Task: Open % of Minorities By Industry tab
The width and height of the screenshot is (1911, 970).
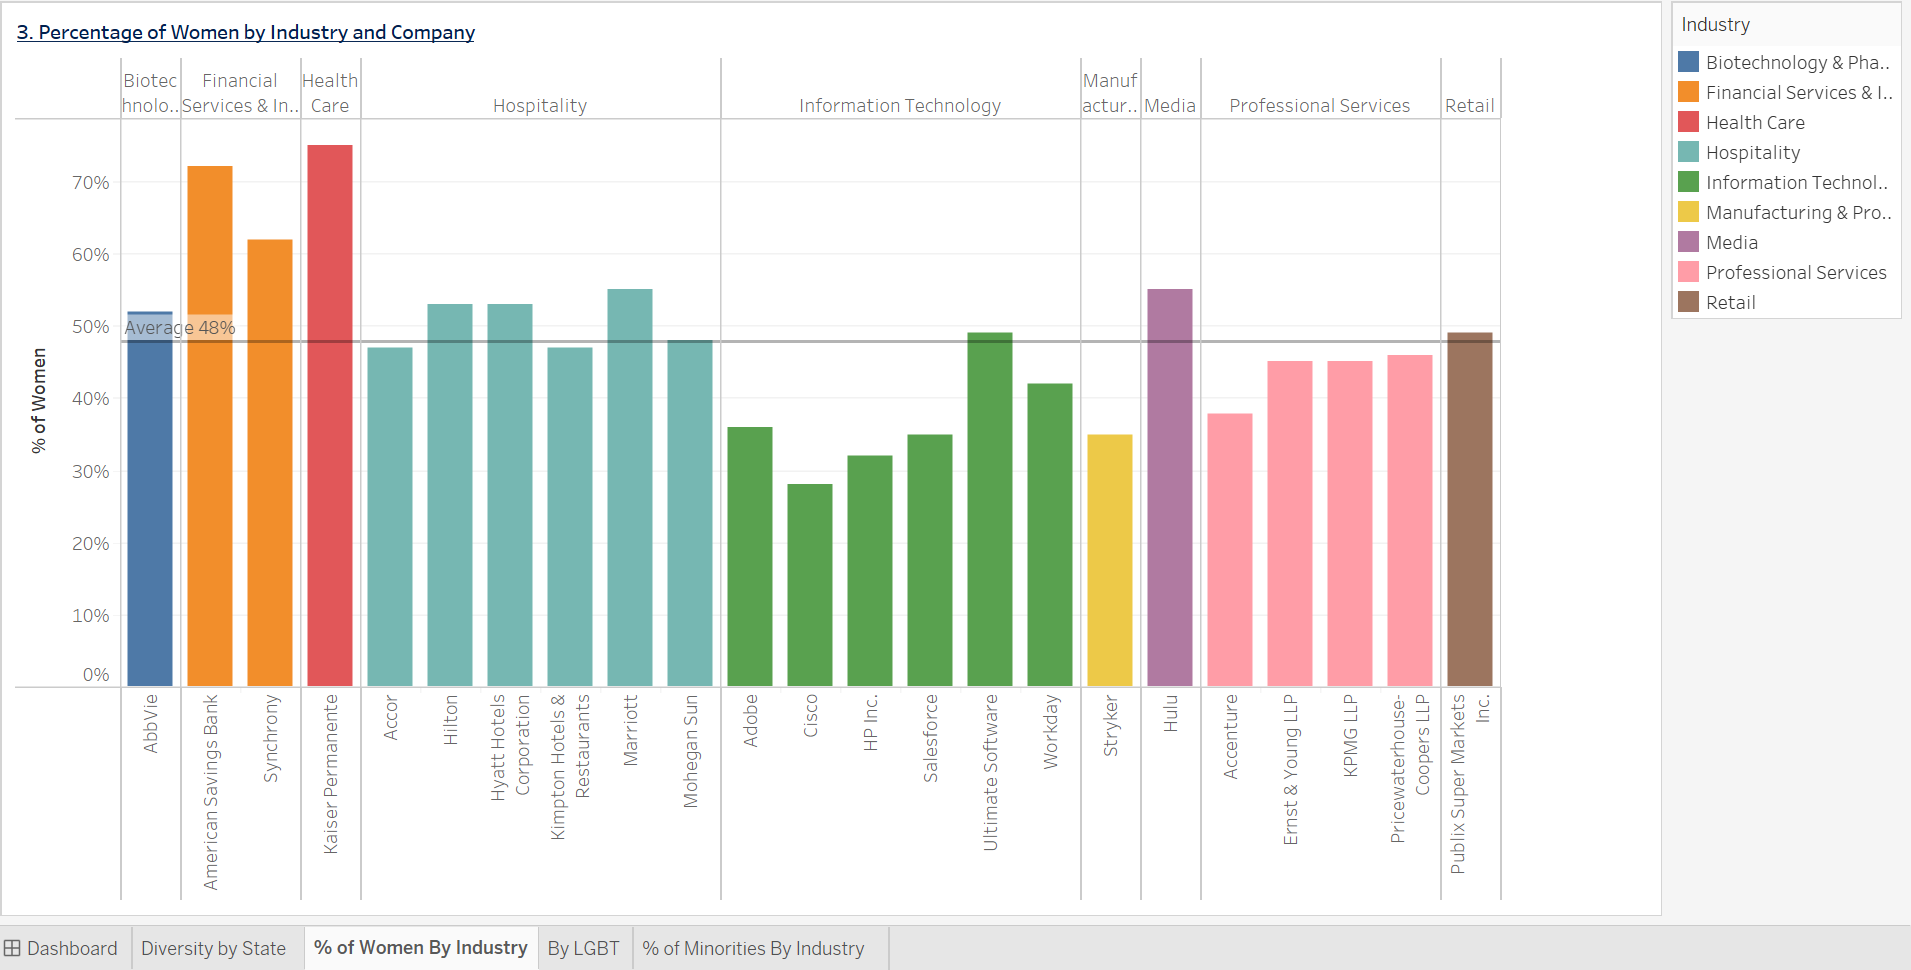Action: (x=753, y=948)
